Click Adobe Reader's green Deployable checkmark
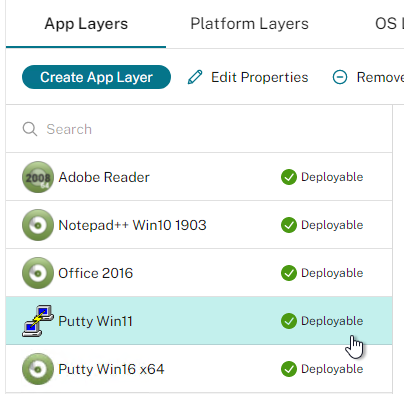 pos(289,177)
